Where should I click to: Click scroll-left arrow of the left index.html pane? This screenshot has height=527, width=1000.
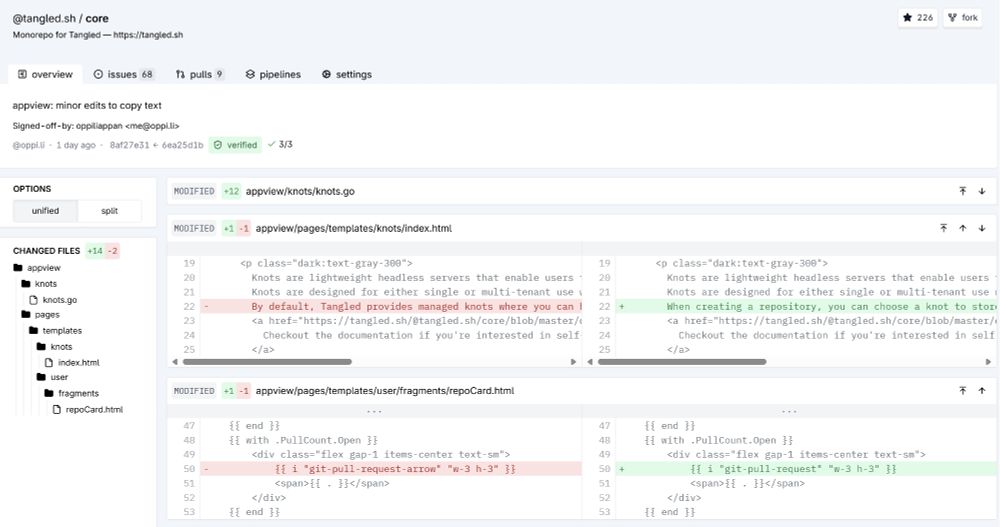pyautogui.click(x=175, y=362)
